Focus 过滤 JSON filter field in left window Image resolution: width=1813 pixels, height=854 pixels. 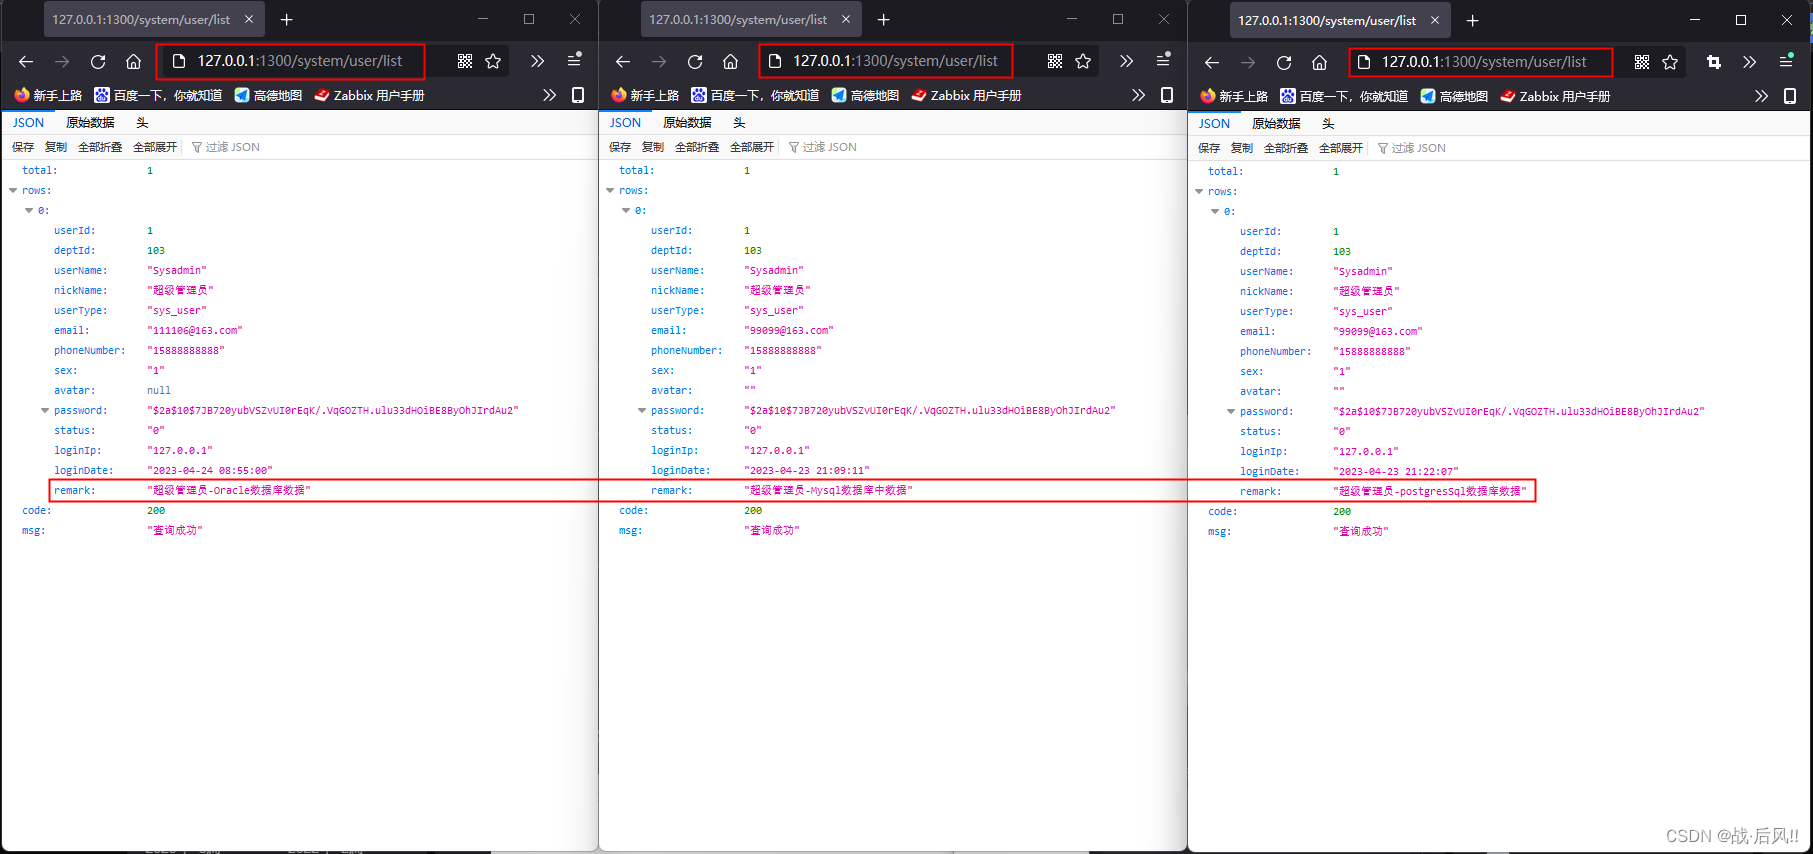pyautogui.click(x=232, y=147)
